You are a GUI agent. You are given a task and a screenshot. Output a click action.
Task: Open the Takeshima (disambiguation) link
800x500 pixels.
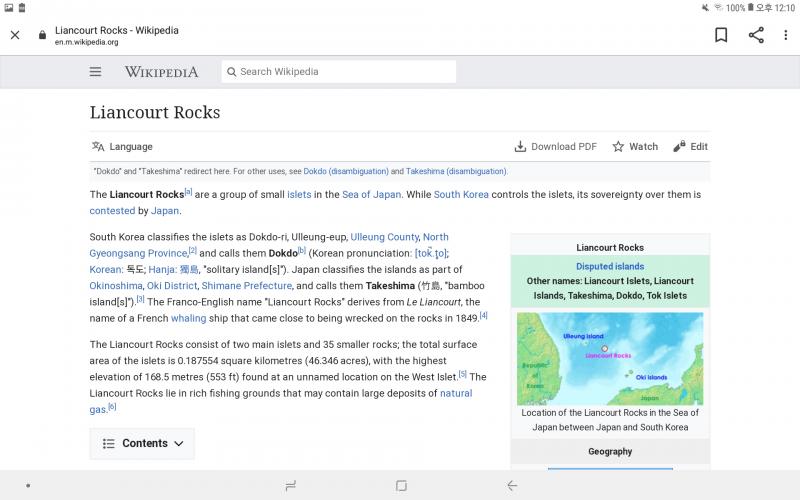[x=456, y=171]
